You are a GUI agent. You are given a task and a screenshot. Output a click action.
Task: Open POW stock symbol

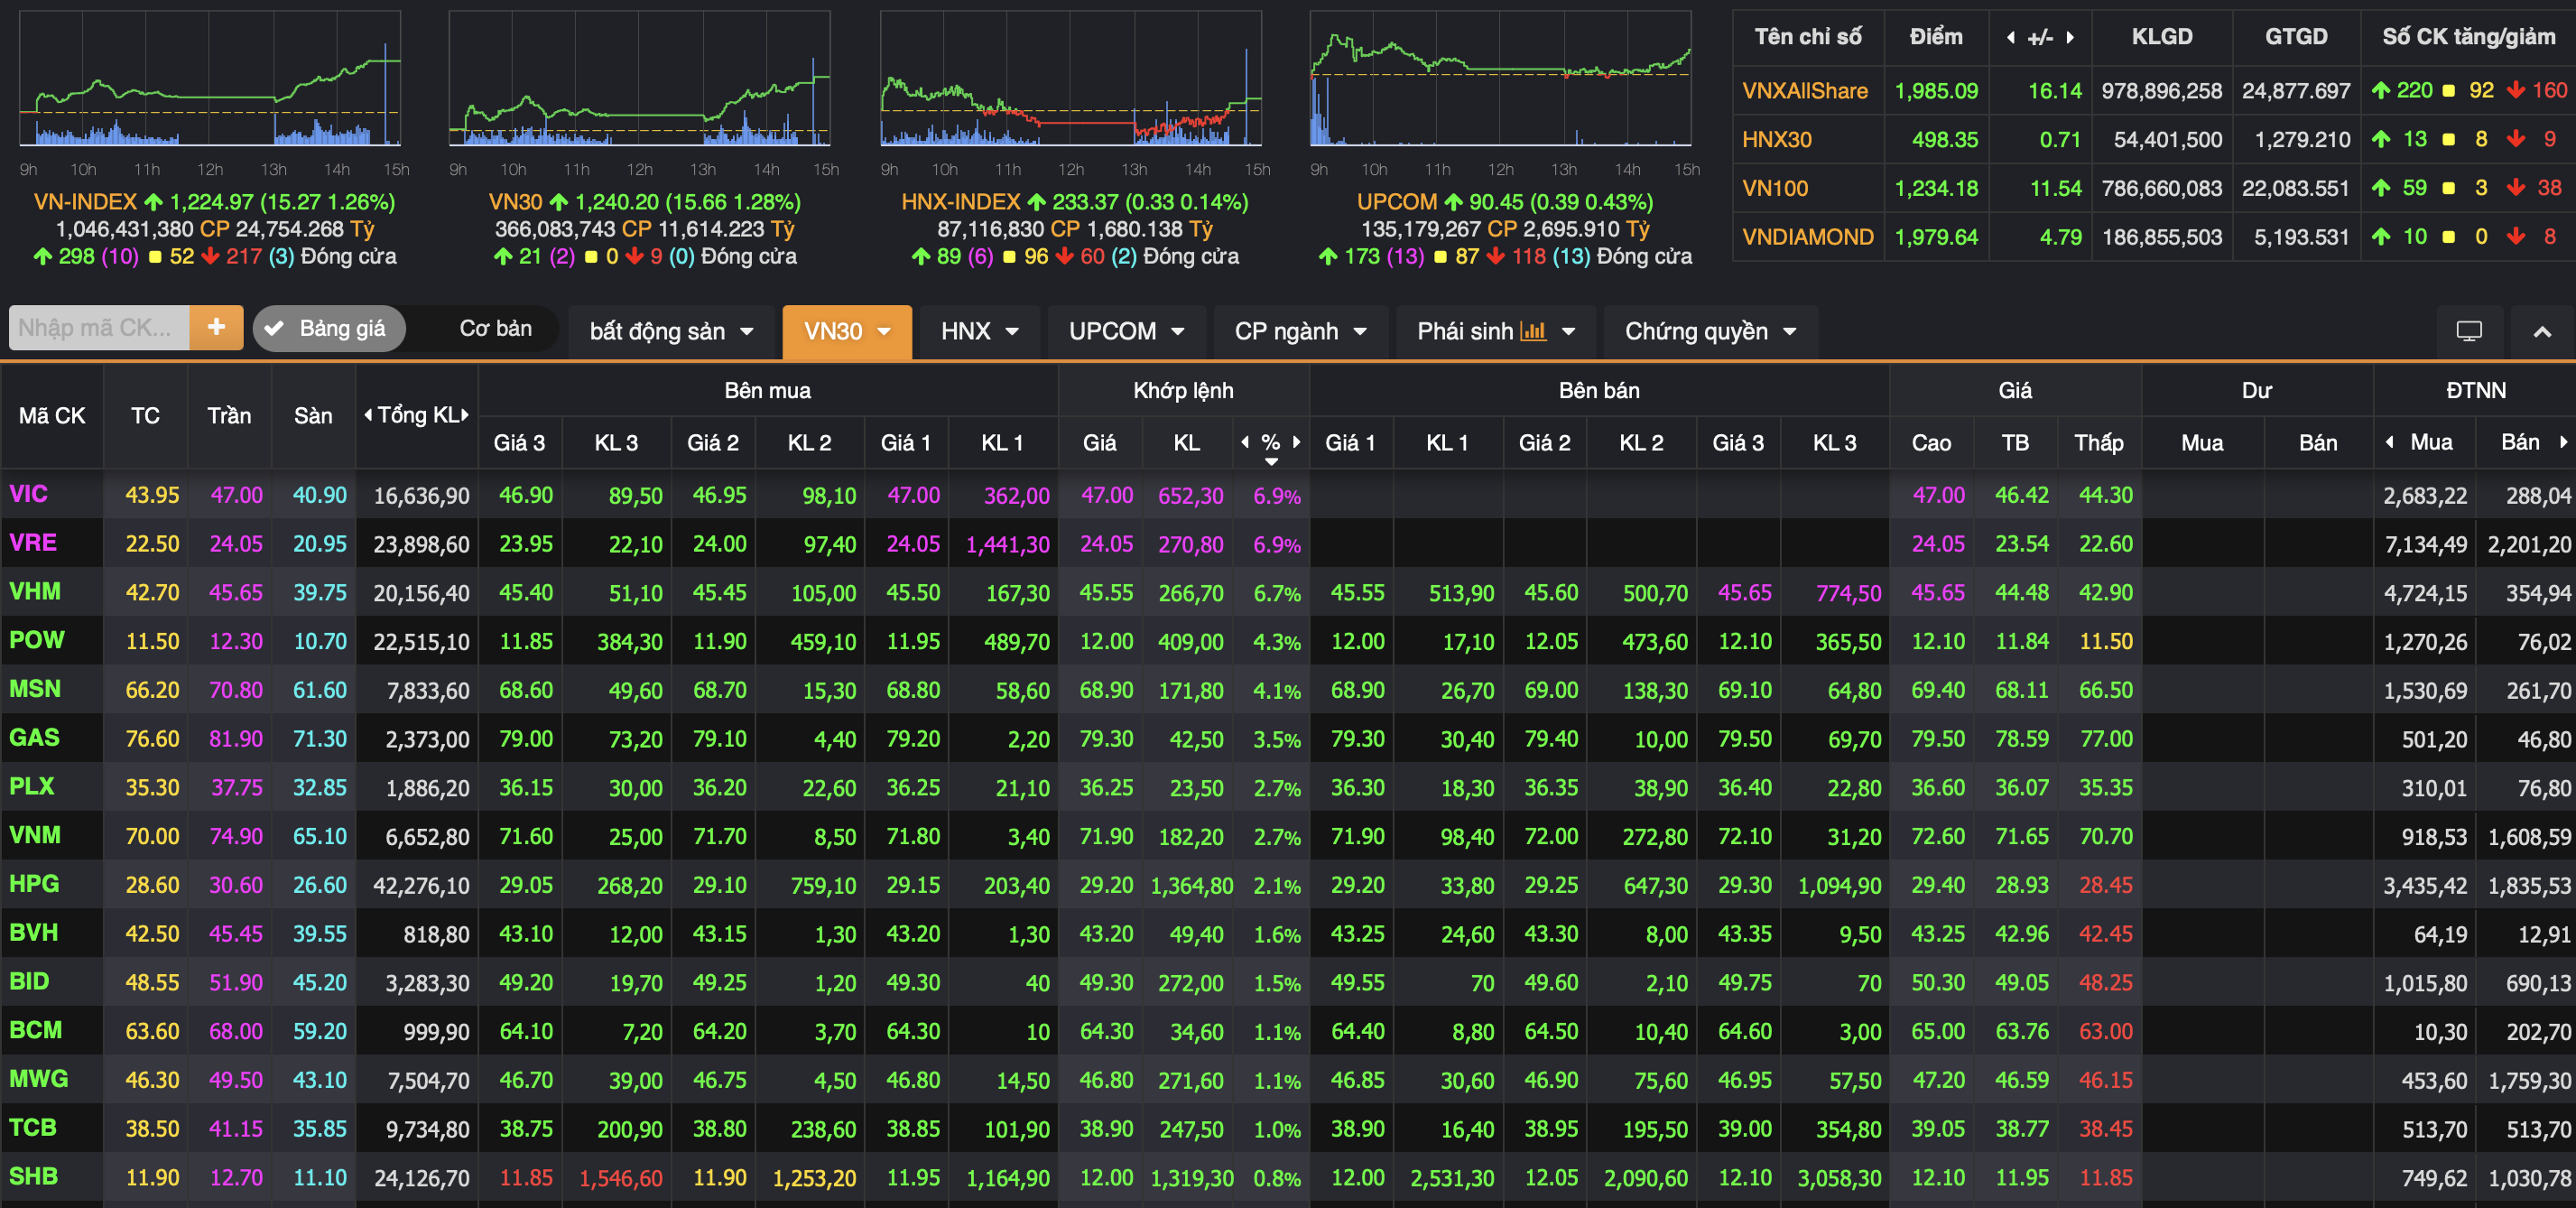click(x=36, y=640)
